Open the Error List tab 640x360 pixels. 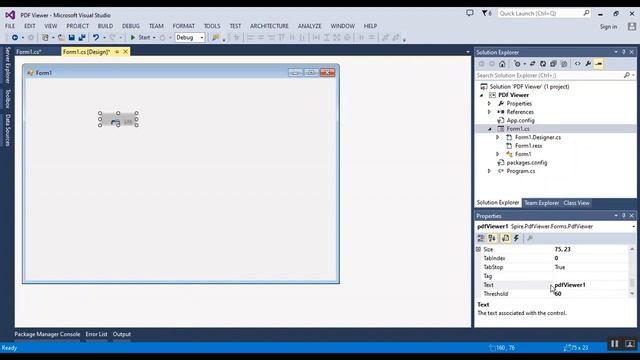(96, 334)
